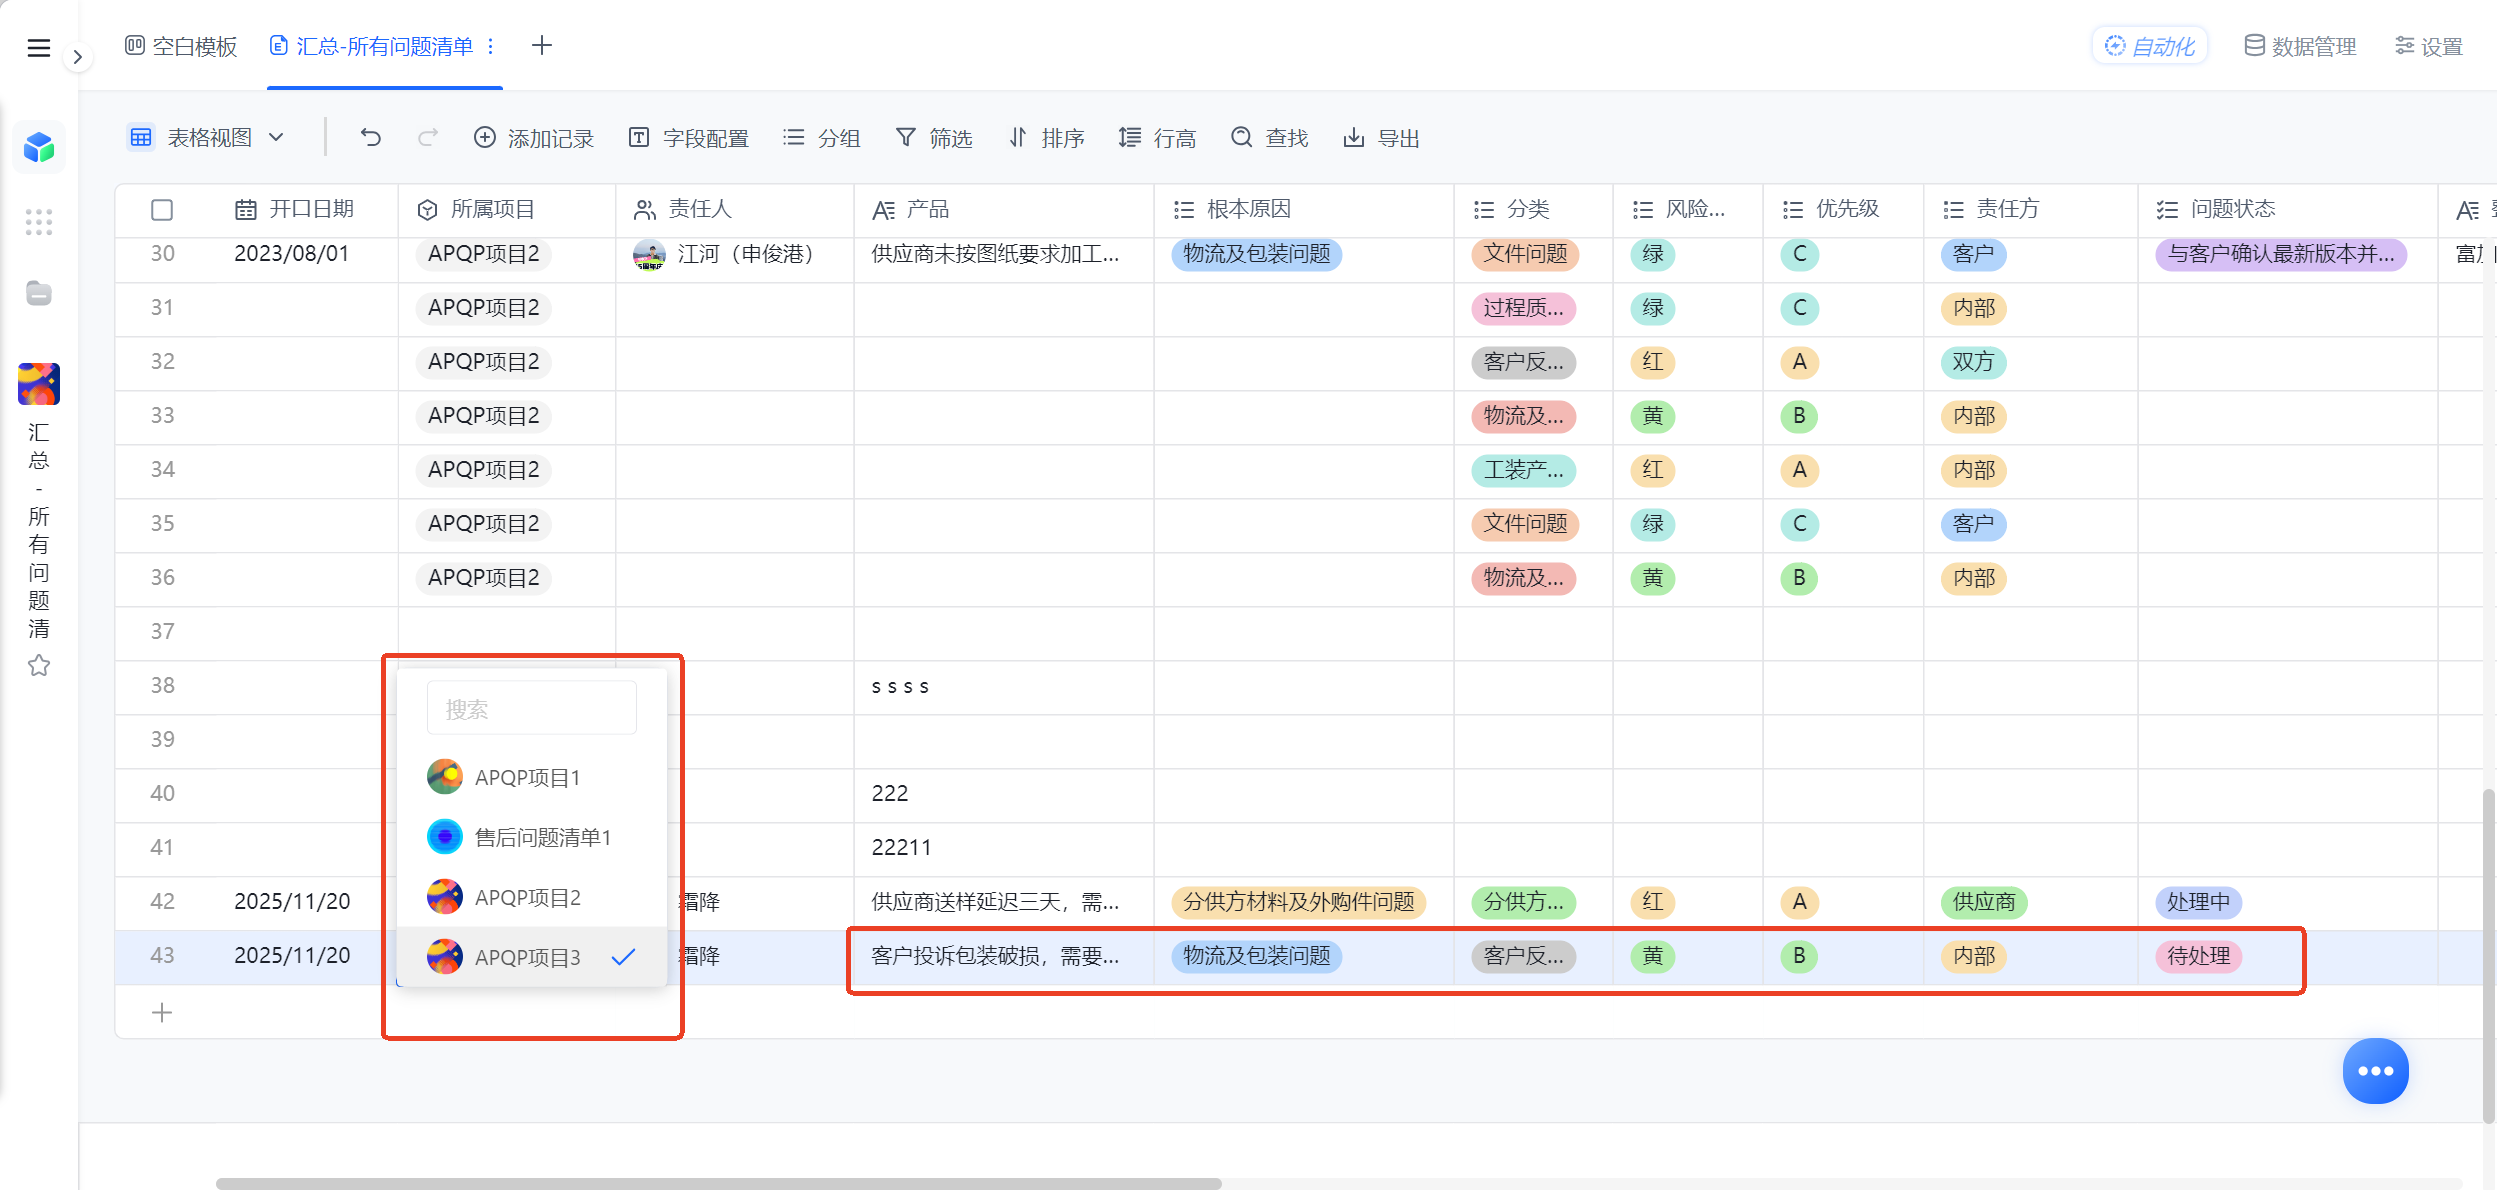Add a new tab with plus

[542, 45]
